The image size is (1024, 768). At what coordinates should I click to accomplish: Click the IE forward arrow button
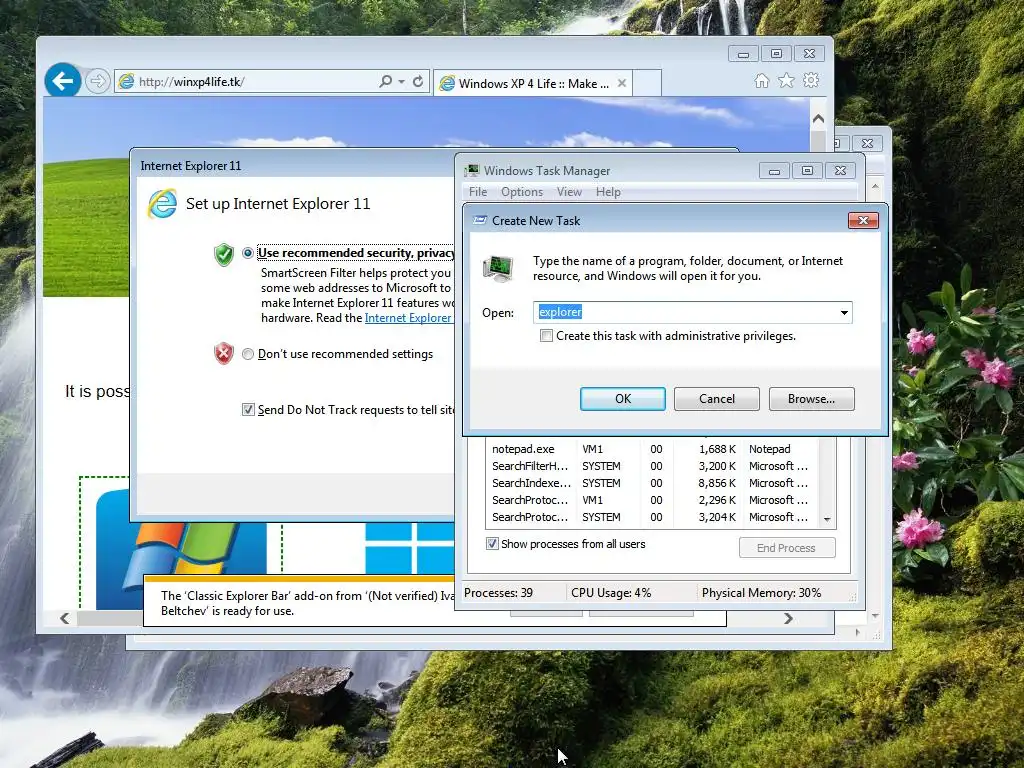coord(97,82)
